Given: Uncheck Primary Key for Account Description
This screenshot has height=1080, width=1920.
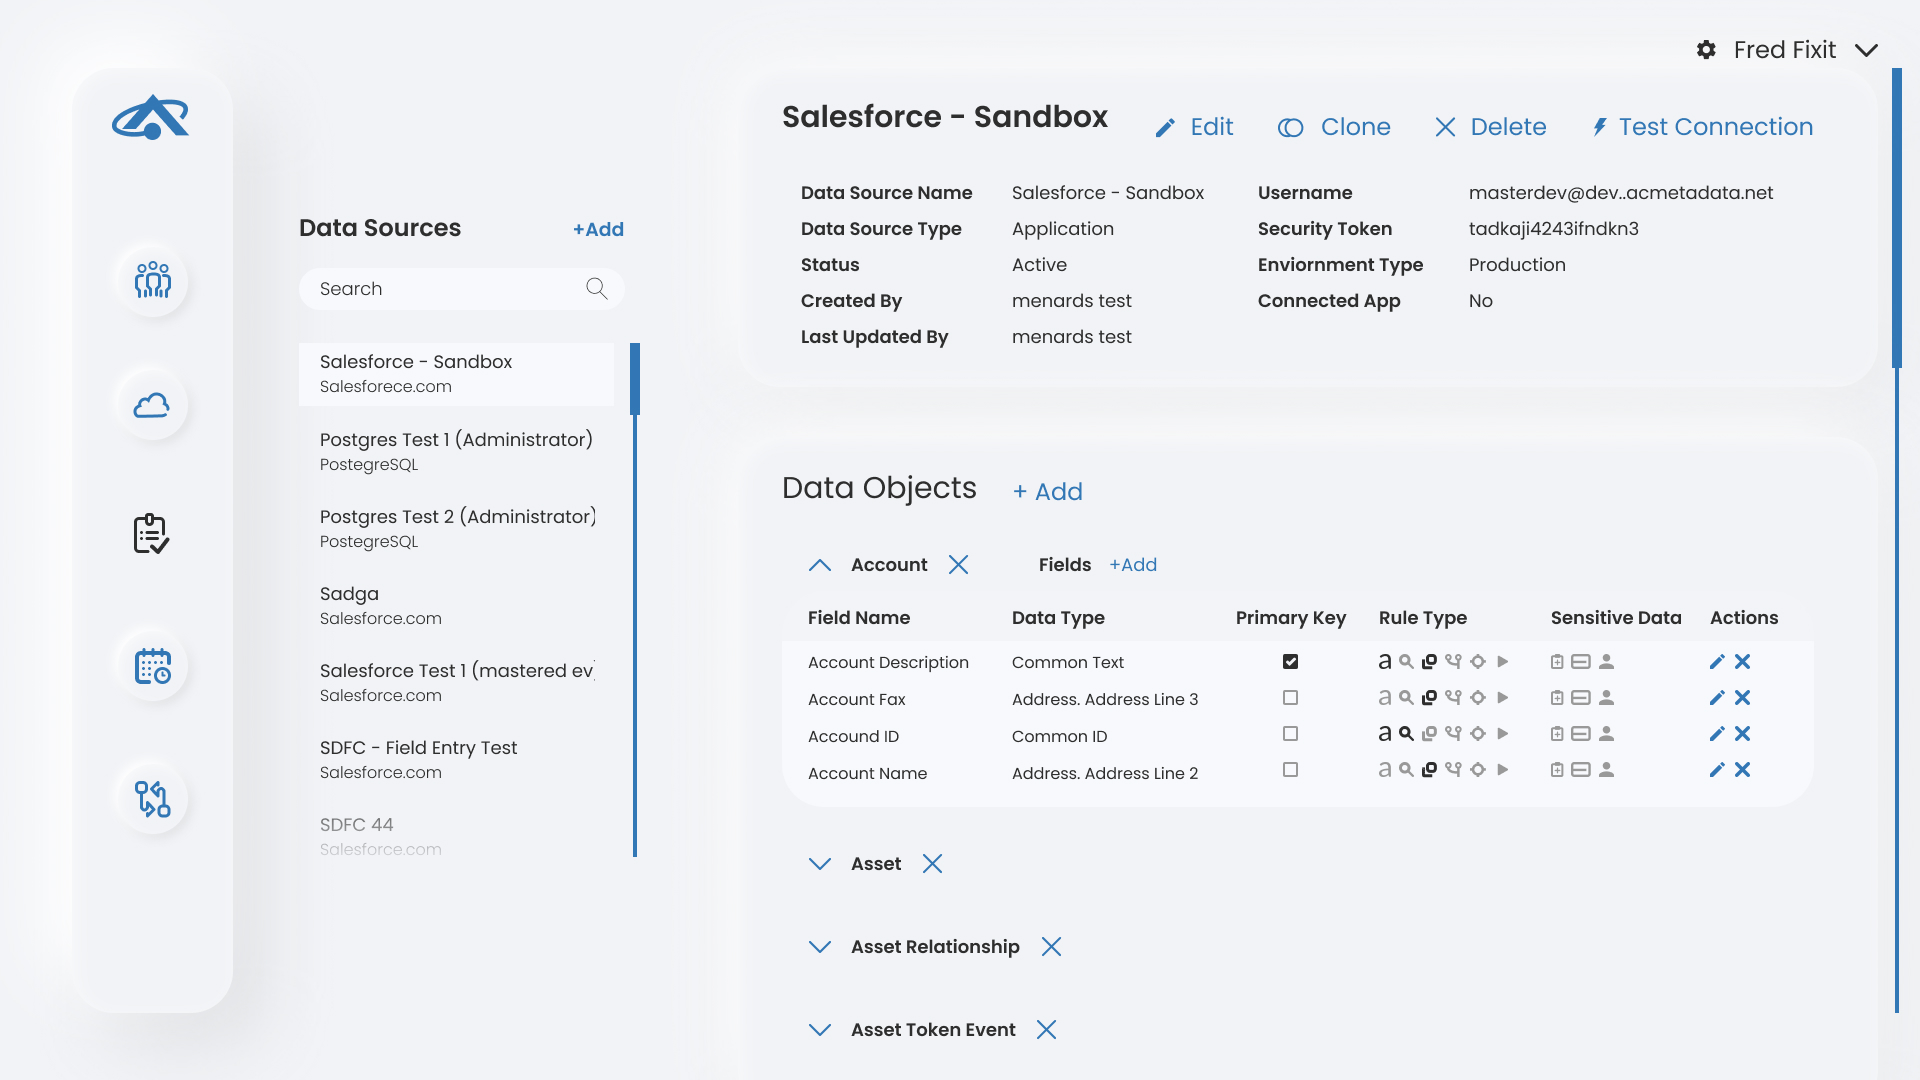Looking at the screenshot, I should tap(1291, 661).
